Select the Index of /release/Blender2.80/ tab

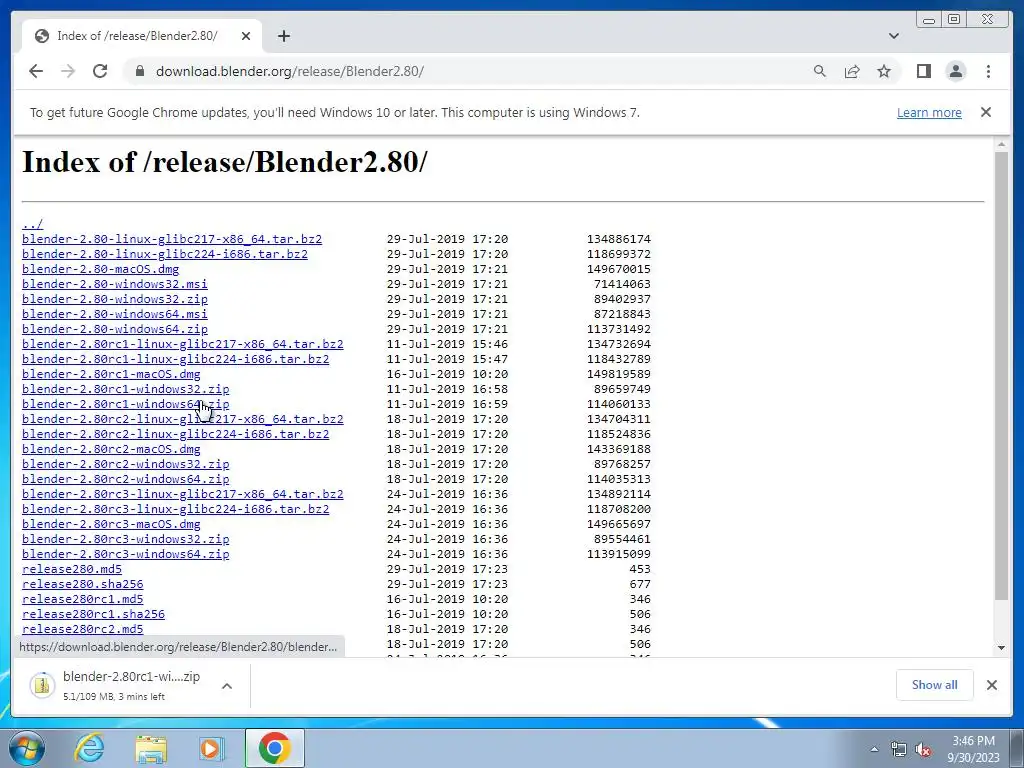pyautogui.click(x=142, y=36)
